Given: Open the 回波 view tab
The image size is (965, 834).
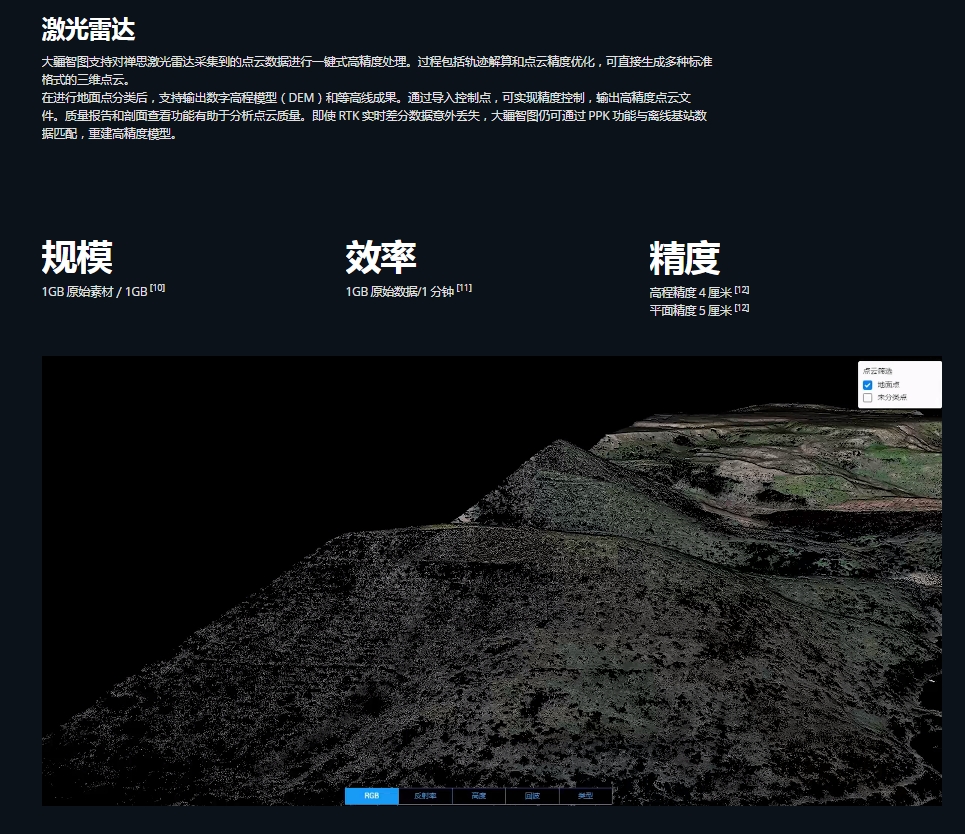Looking at the screenshot, I should pos(533,796).
